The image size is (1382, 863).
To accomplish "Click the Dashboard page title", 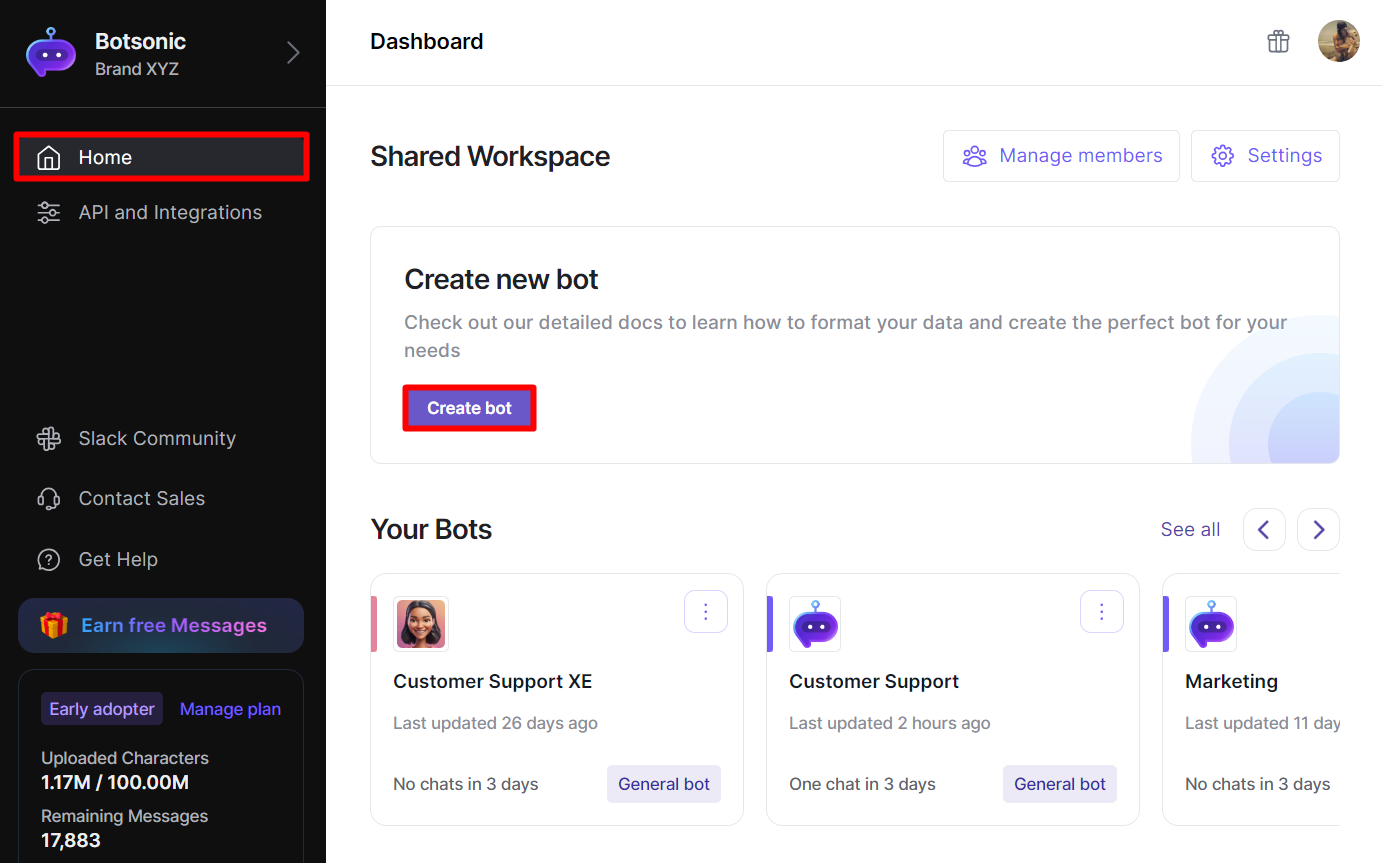I will (427, 42).
